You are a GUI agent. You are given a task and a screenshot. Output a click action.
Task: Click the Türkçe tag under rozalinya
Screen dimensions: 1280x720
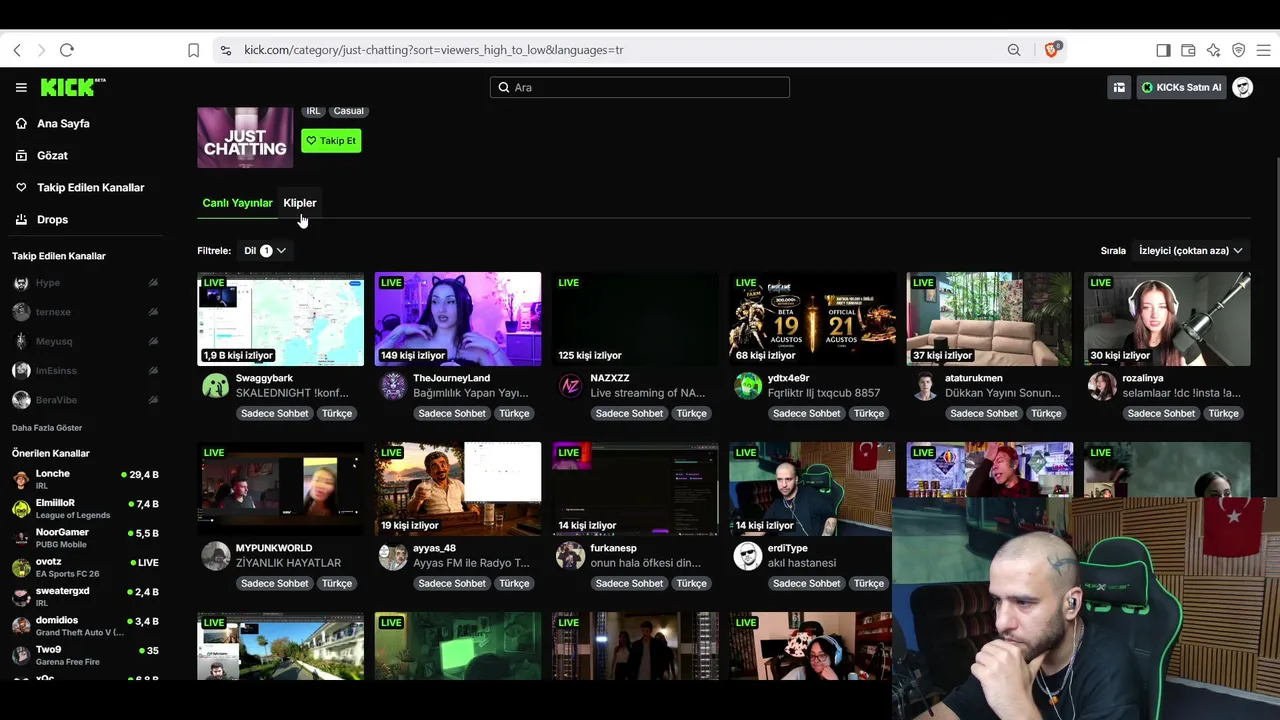point(1223,414)
